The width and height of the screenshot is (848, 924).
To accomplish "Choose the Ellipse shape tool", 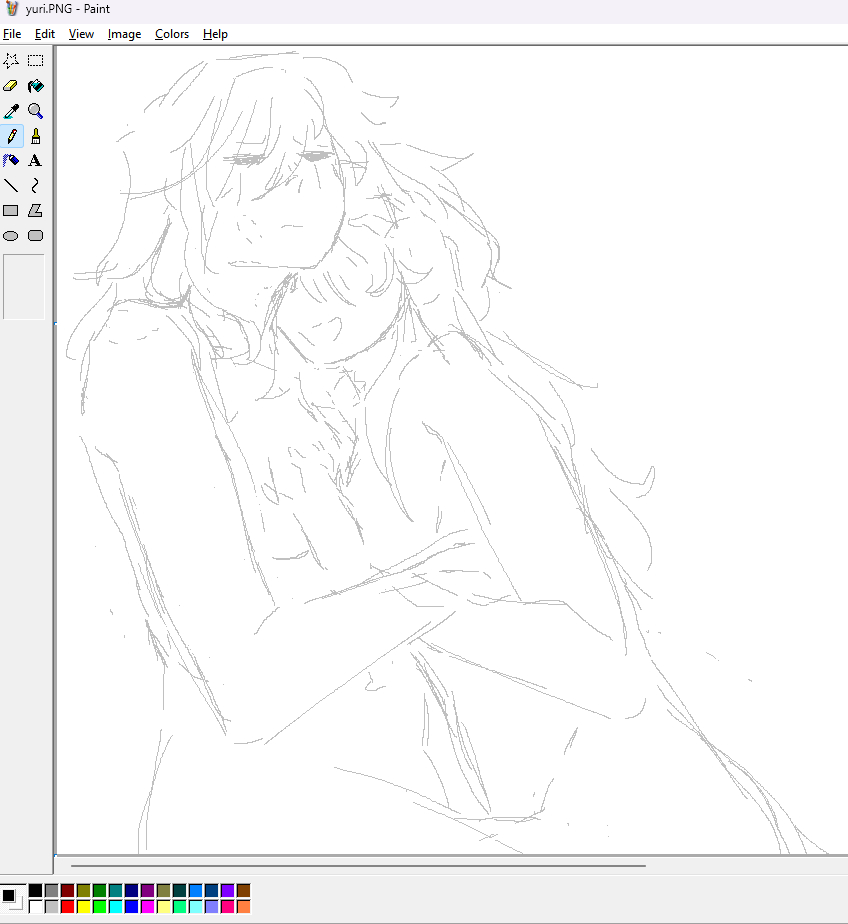I will pos(11,236).
